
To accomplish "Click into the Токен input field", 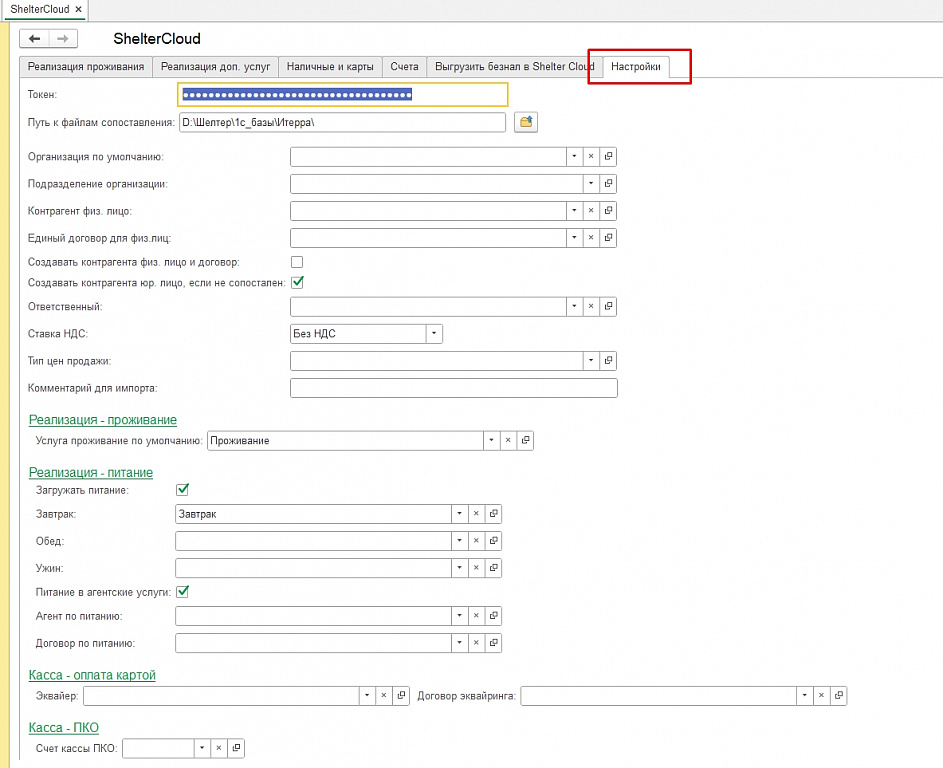I will (343, 94).
